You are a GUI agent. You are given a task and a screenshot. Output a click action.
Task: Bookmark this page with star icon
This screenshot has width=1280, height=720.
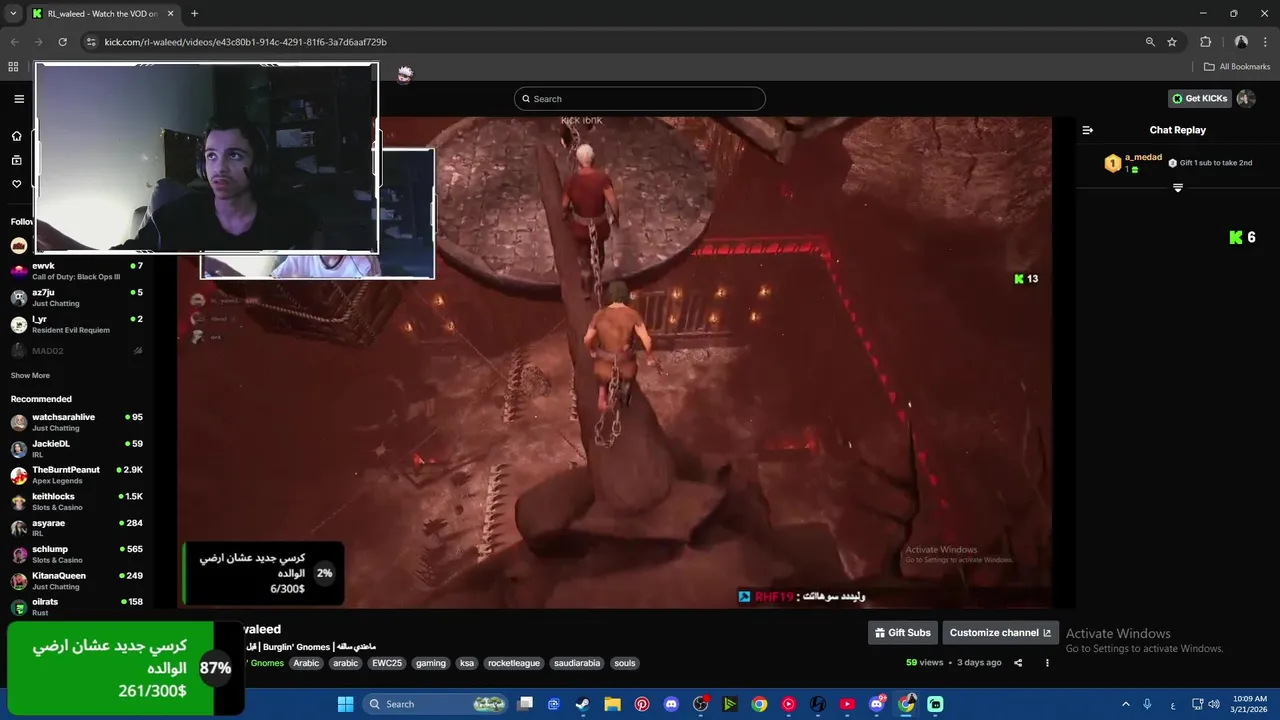point(1172,42)
